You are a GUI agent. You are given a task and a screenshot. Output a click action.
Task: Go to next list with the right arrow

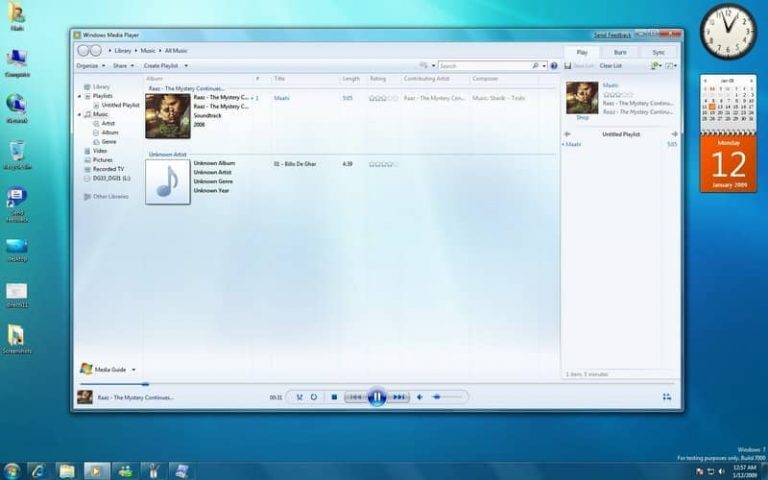pyautogui.click(x=674, y=134)
